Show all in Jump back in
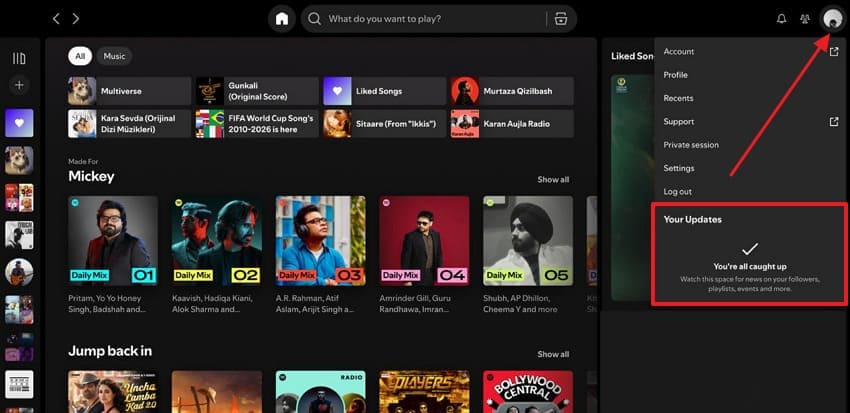 pos(553,354)
